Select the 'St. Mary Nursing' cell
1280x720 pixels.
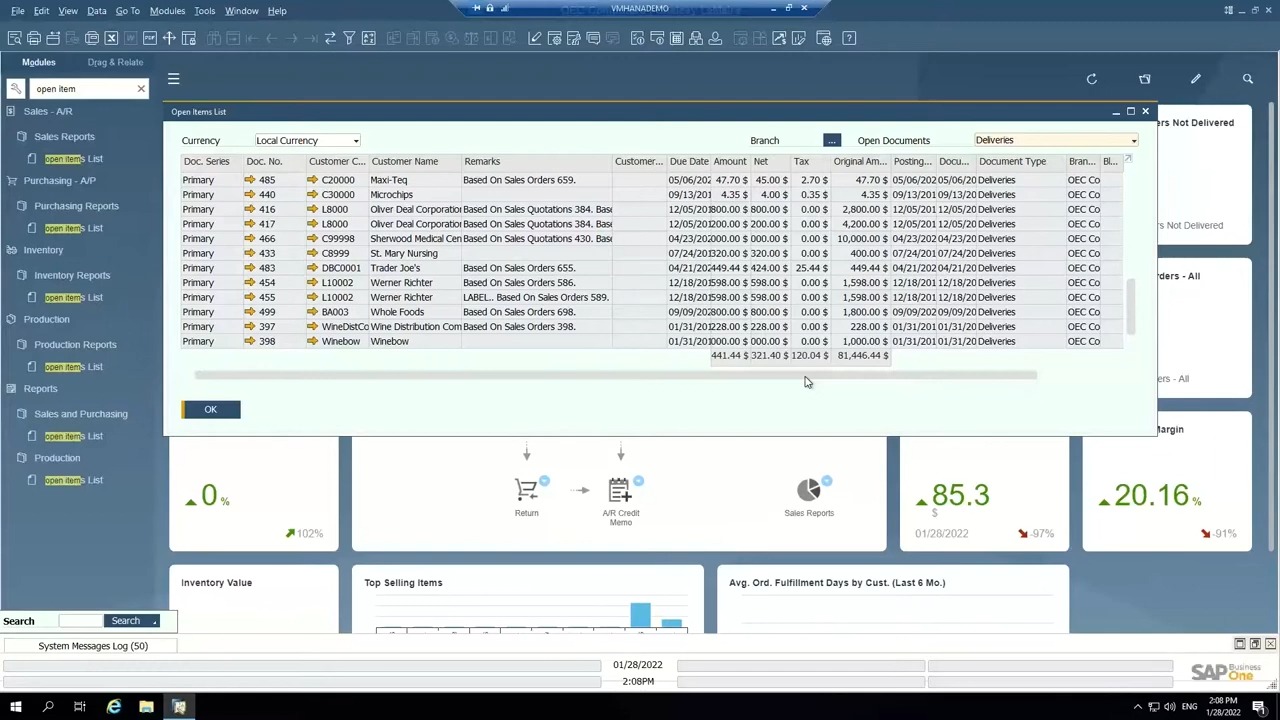tap(414, 254)
